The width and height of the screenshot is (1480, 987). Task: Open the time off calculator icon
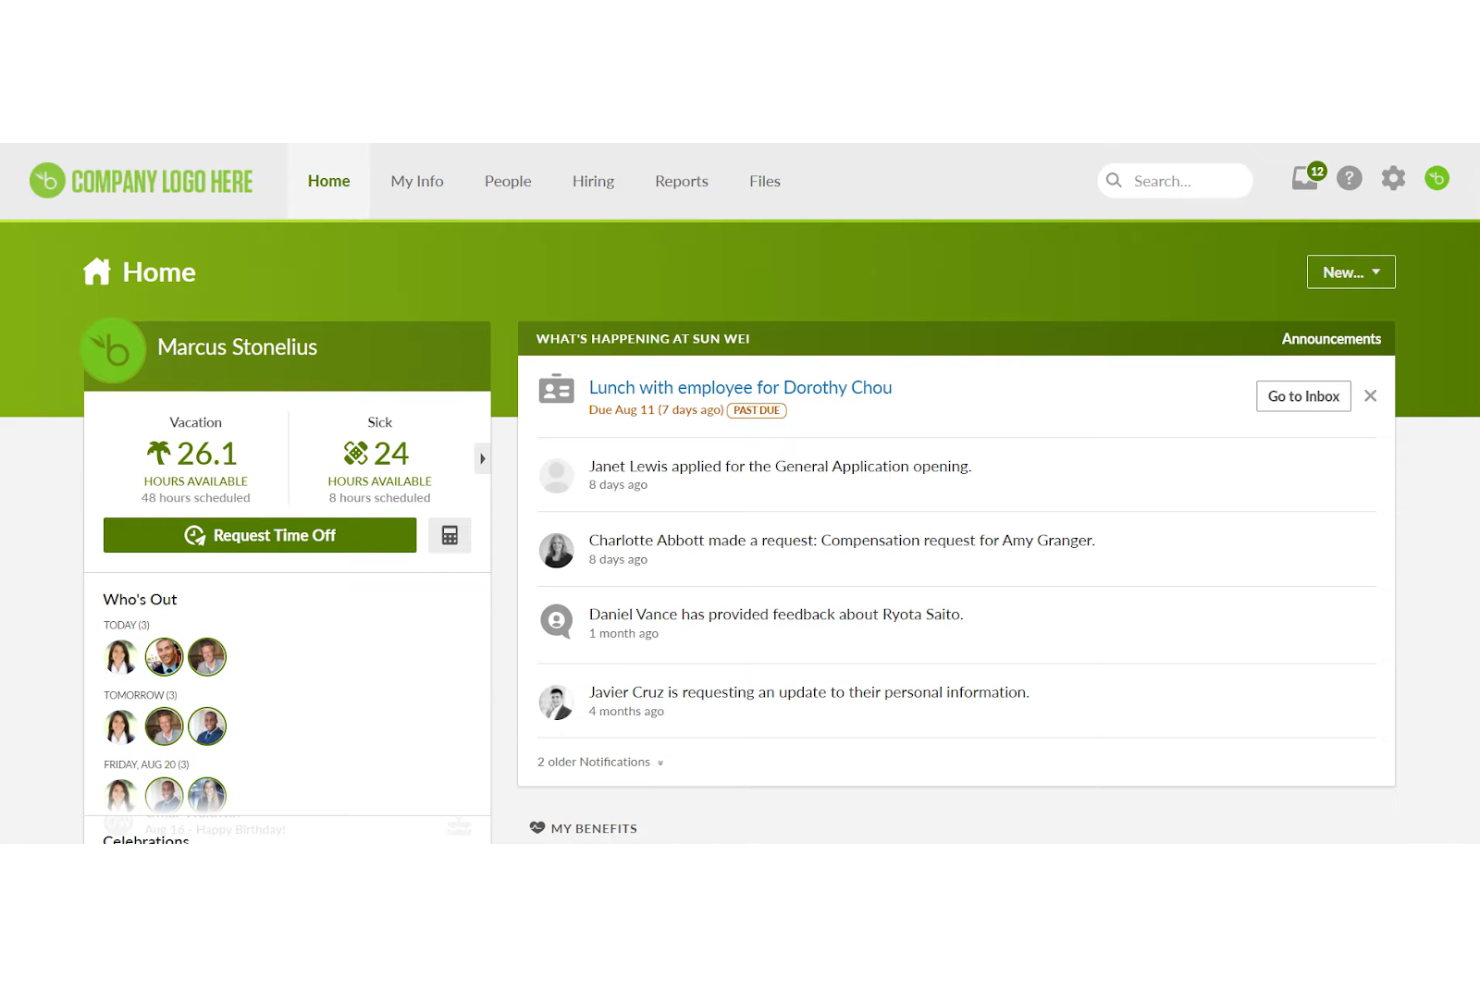pos(449,535)
